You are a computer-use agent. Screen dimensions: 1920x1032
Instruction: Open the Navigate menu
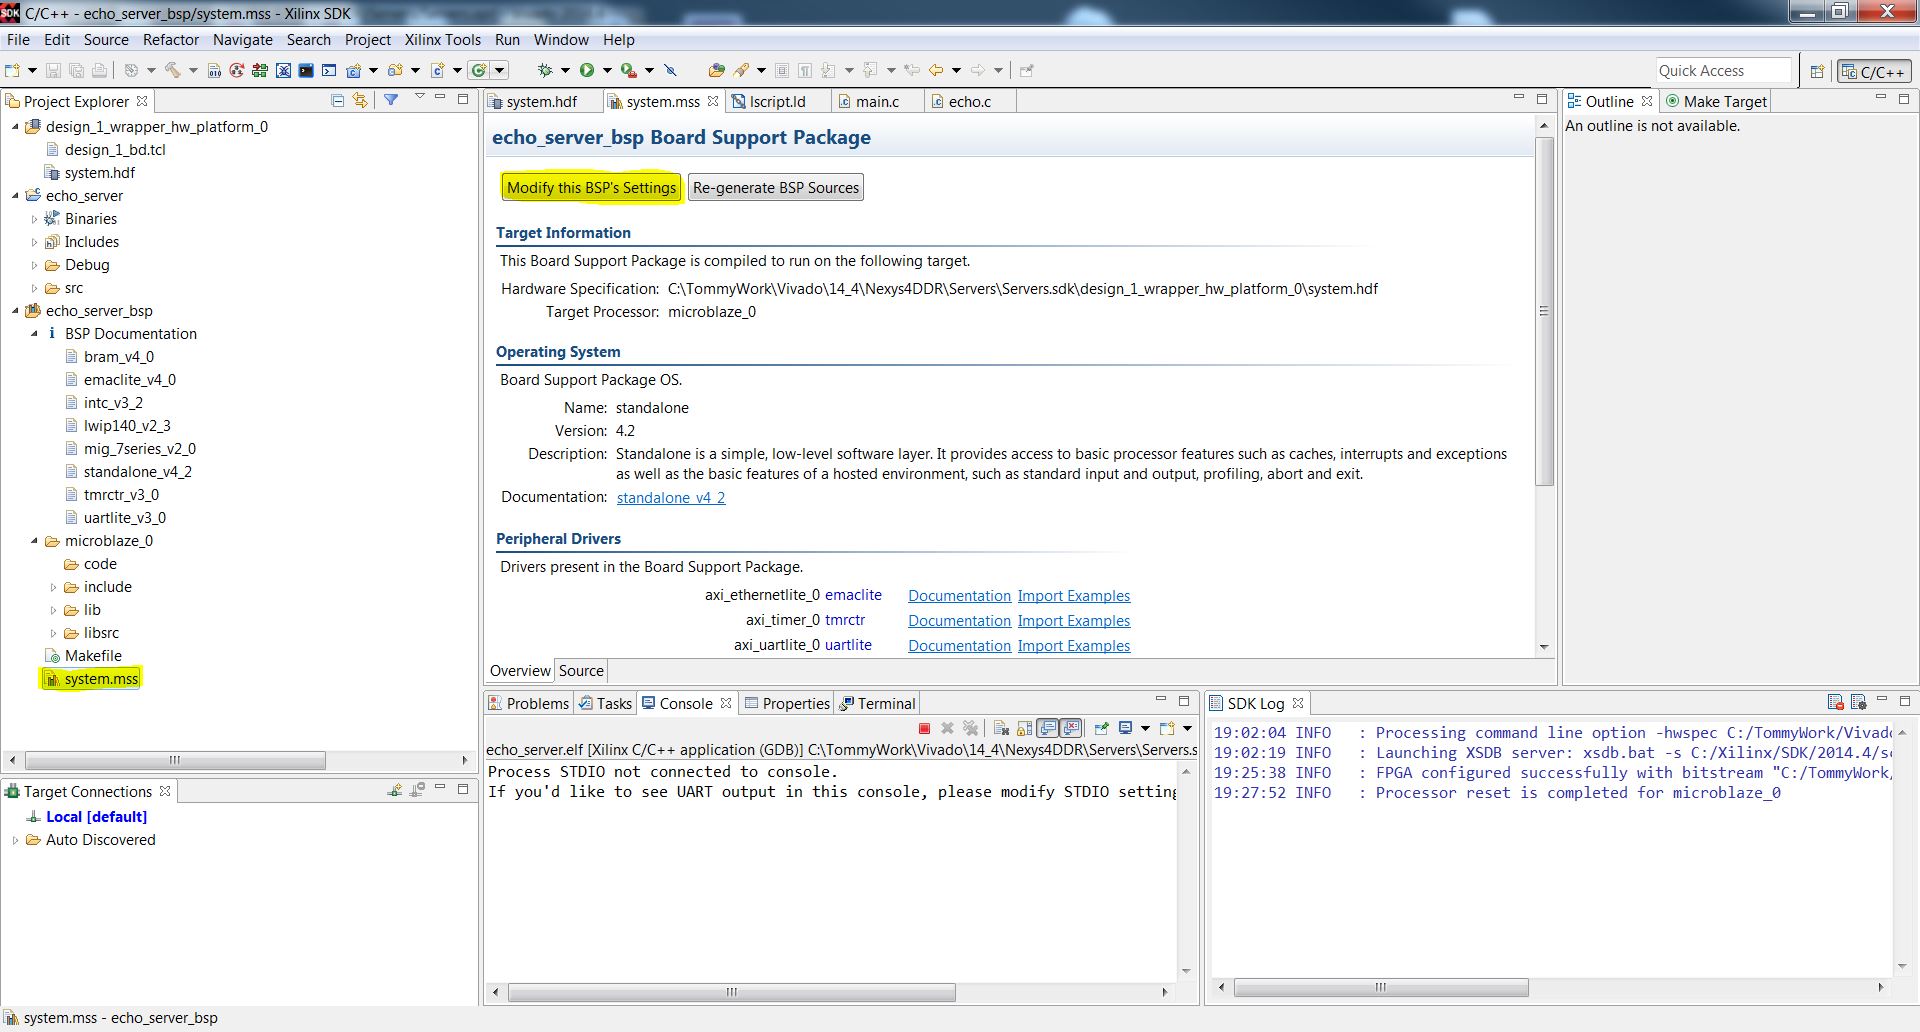[x=243, y=40]
